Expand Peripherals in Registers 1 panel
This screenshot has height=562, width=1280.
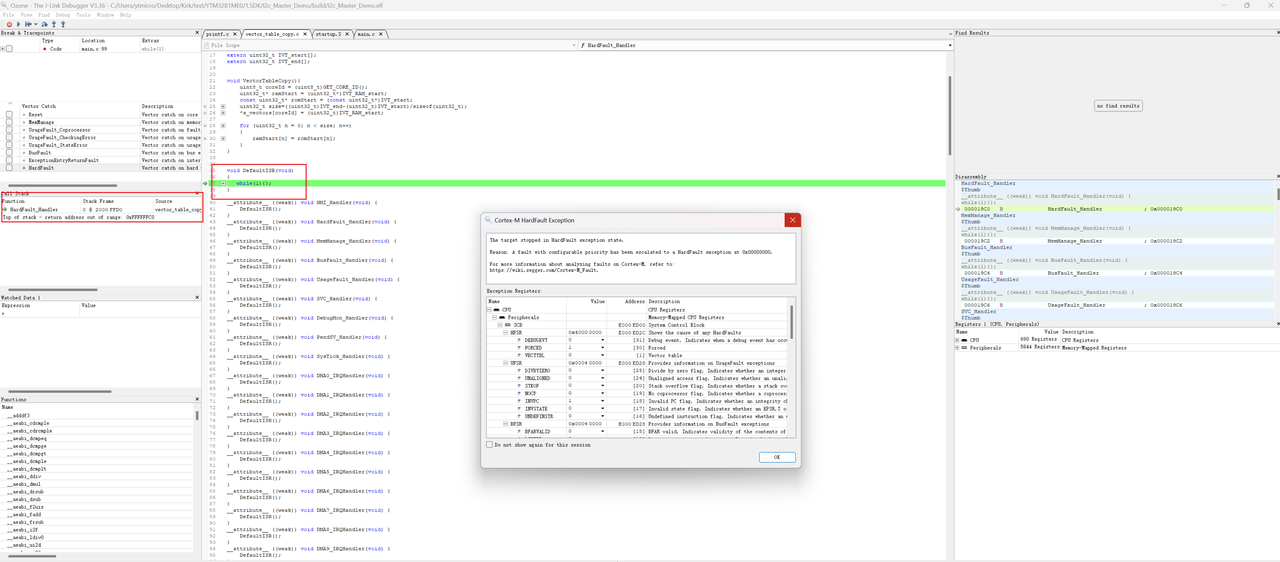point(958,347)
